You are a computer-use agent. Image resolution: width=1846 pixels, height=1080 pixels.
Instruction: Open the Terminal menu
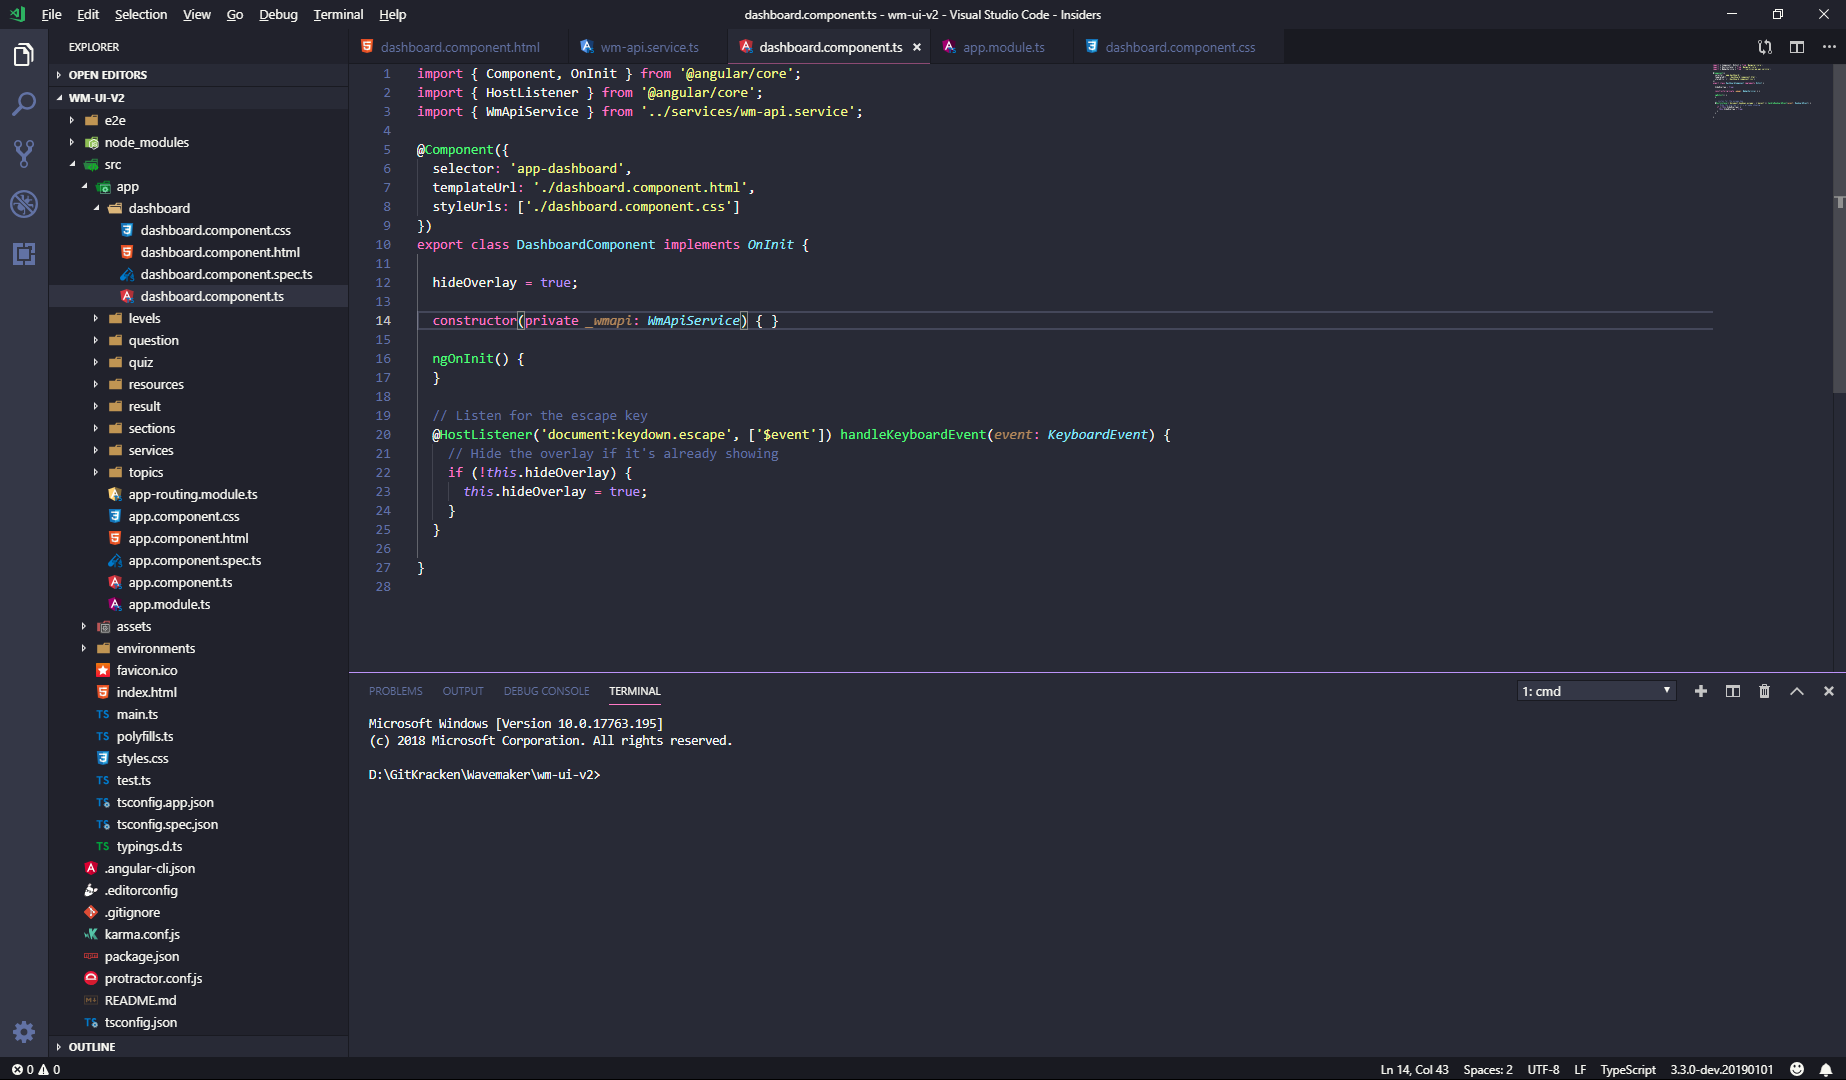tap(338, 14)
